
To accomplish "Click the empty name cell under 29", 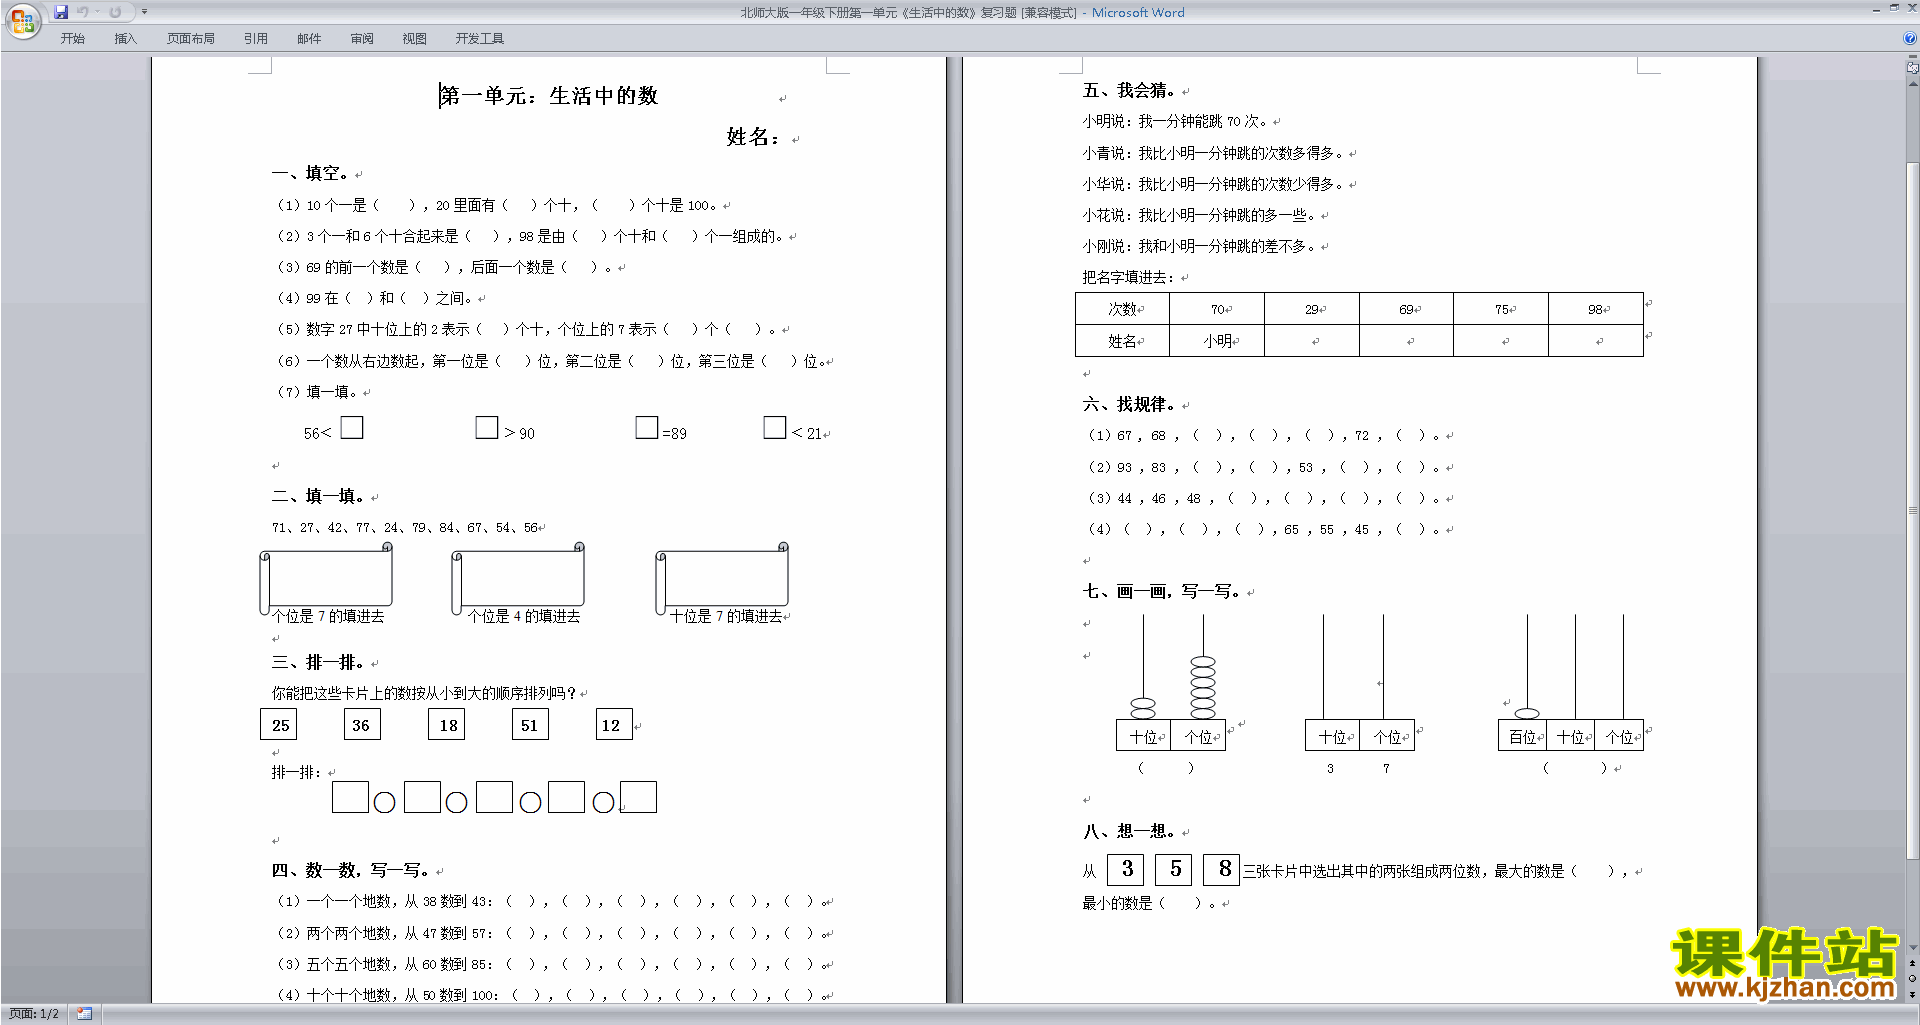I will (1312, 341).
